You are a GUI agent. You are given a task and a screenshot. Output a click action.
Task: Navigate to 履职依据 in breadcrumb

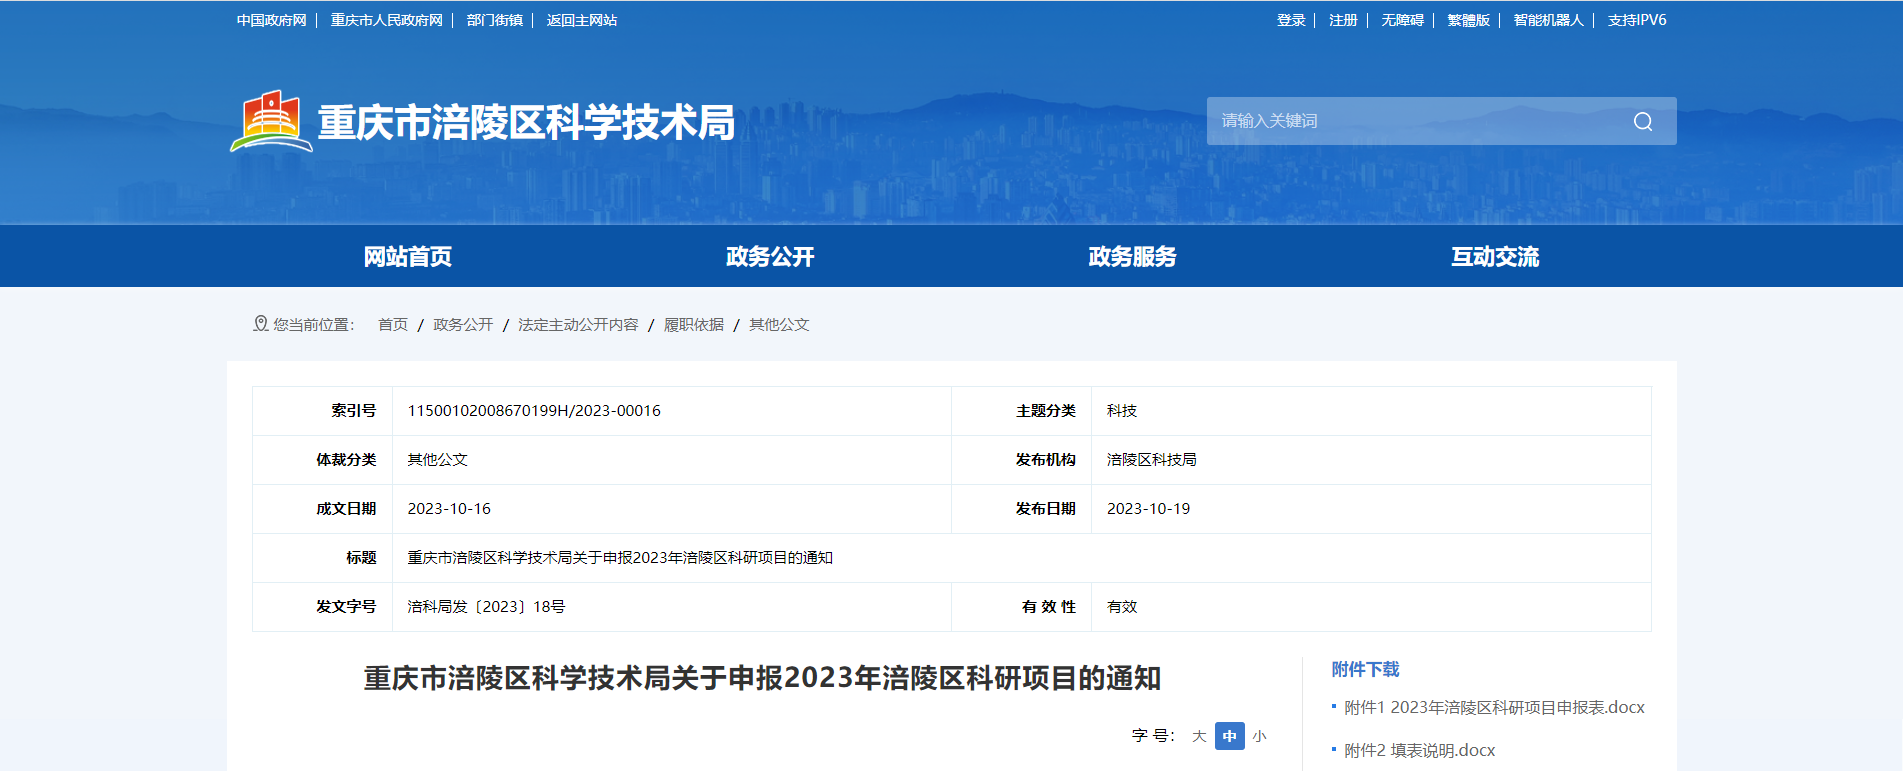(693, 325)
